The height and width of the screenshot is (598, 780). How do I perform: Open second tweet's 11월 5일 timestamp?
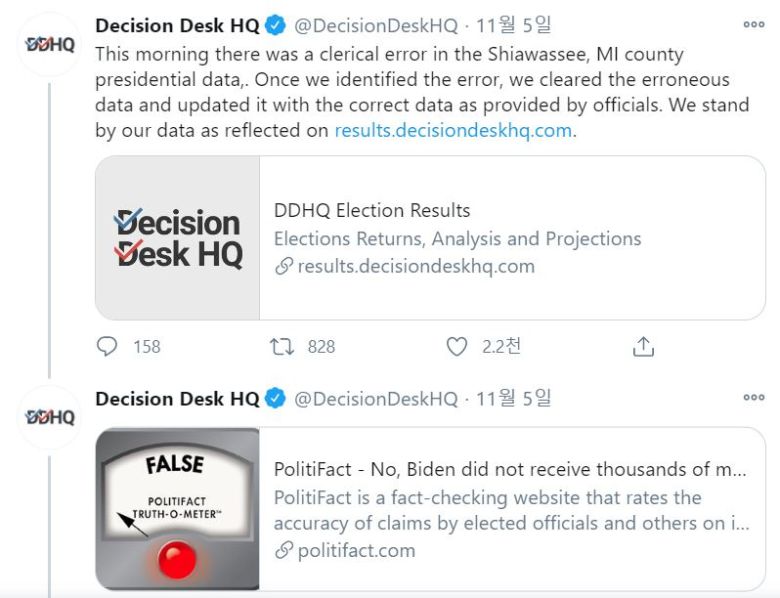click(x=513, y=399)
